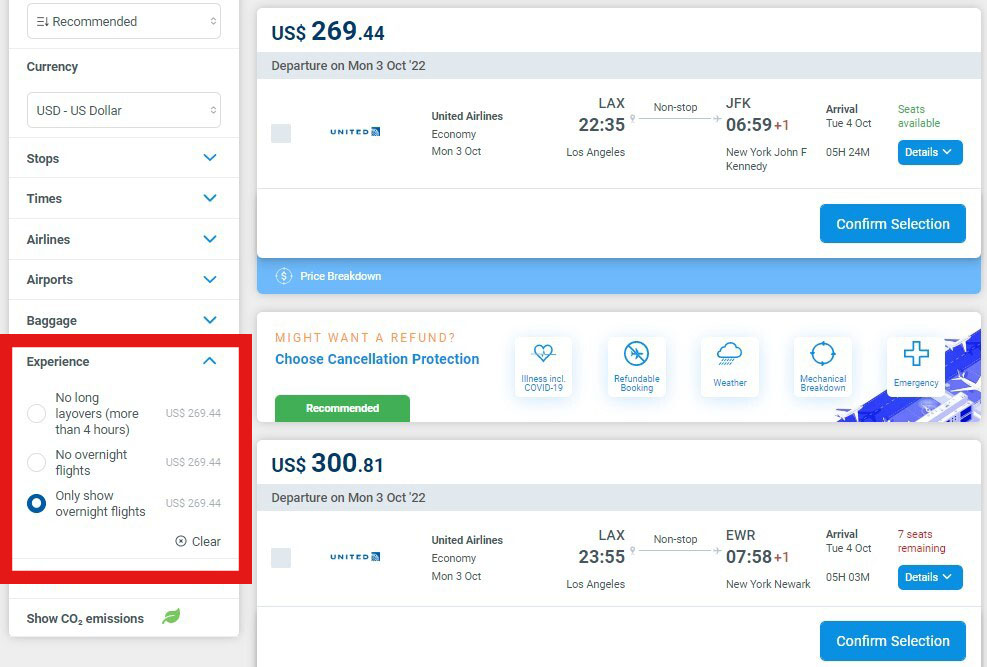Click the green leaf CO₂ emissions icon
The width and height of the screenshot is (987, 667).
(x=171, y=617)
